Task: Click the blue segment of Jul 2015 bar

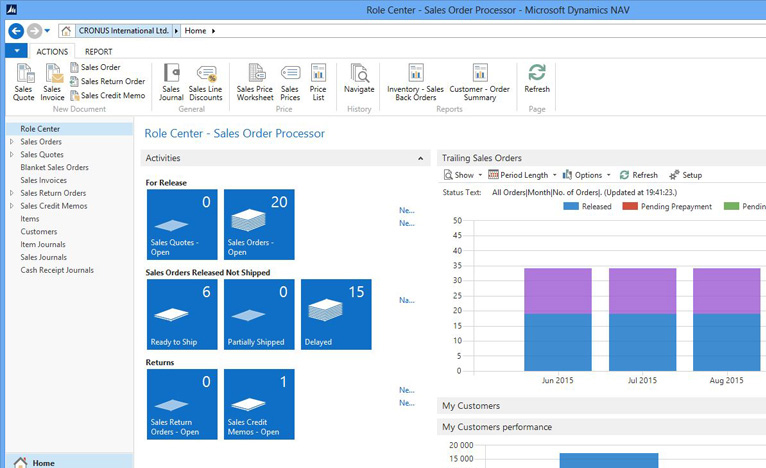Action: pos(642,342)
